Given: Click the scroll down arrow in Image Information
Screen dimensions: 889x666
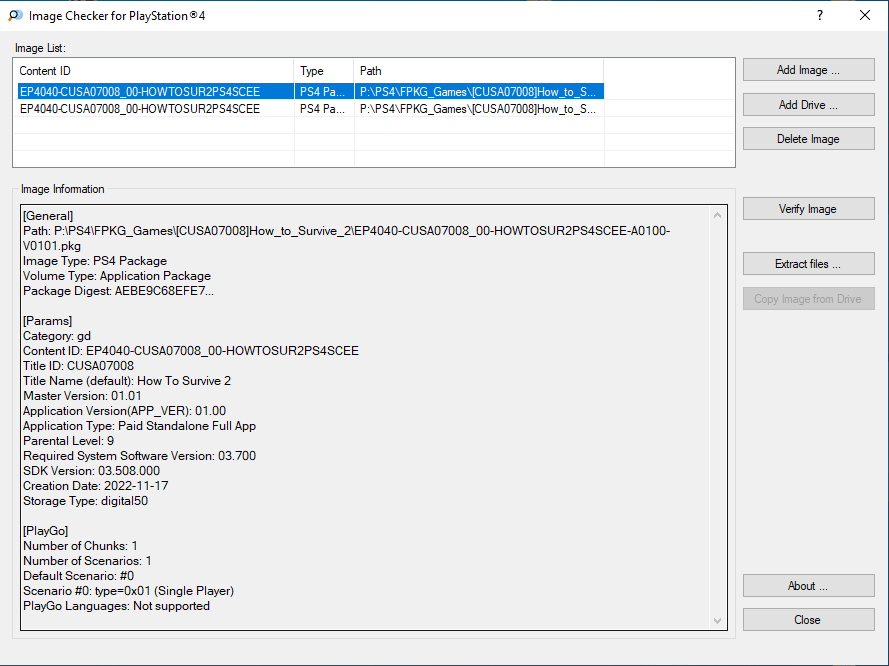Looking at the screenshot, I should point(717,621).
